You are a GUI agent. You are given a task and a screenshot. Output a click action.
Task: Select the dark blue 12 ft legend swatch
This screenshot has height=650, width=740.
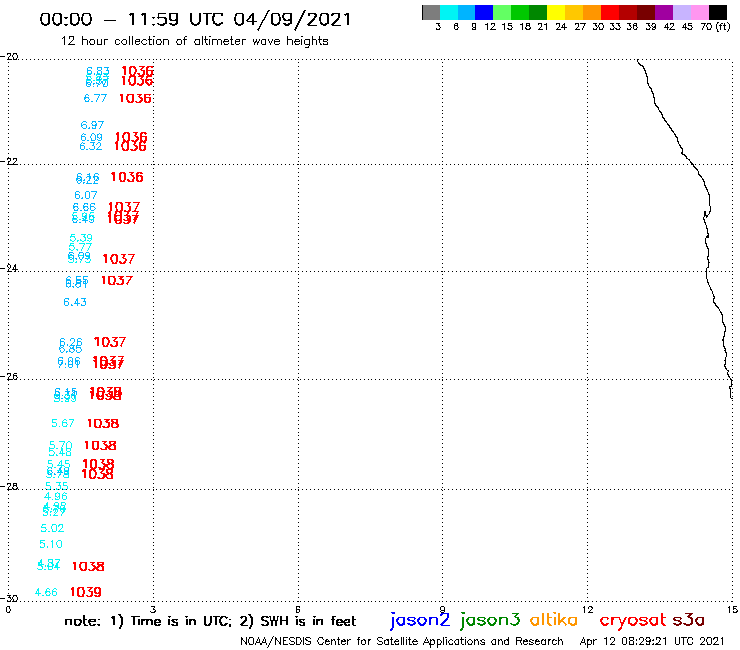click(x=484, y=13)
